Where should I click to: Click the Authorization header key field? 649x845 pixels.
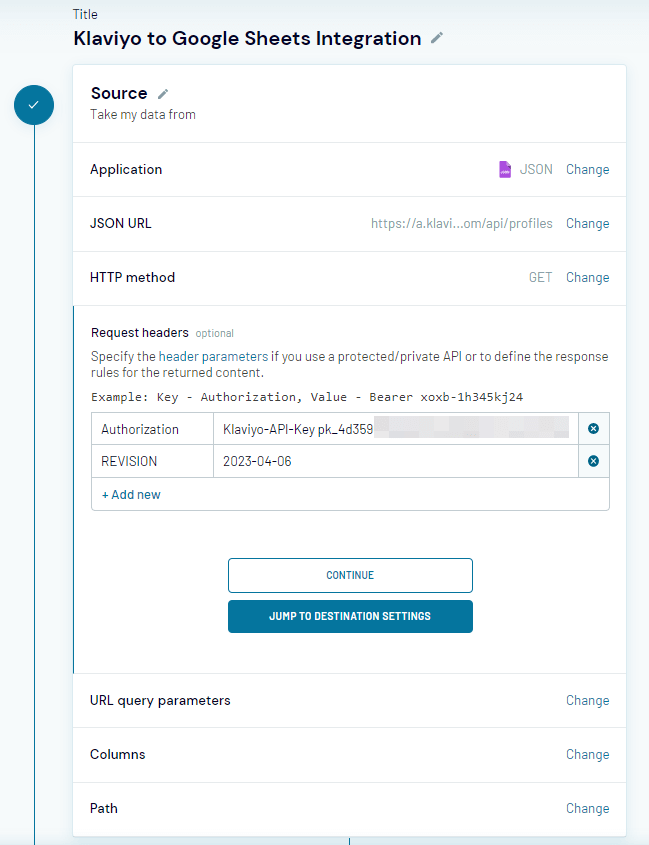click(x=152, y=428)
